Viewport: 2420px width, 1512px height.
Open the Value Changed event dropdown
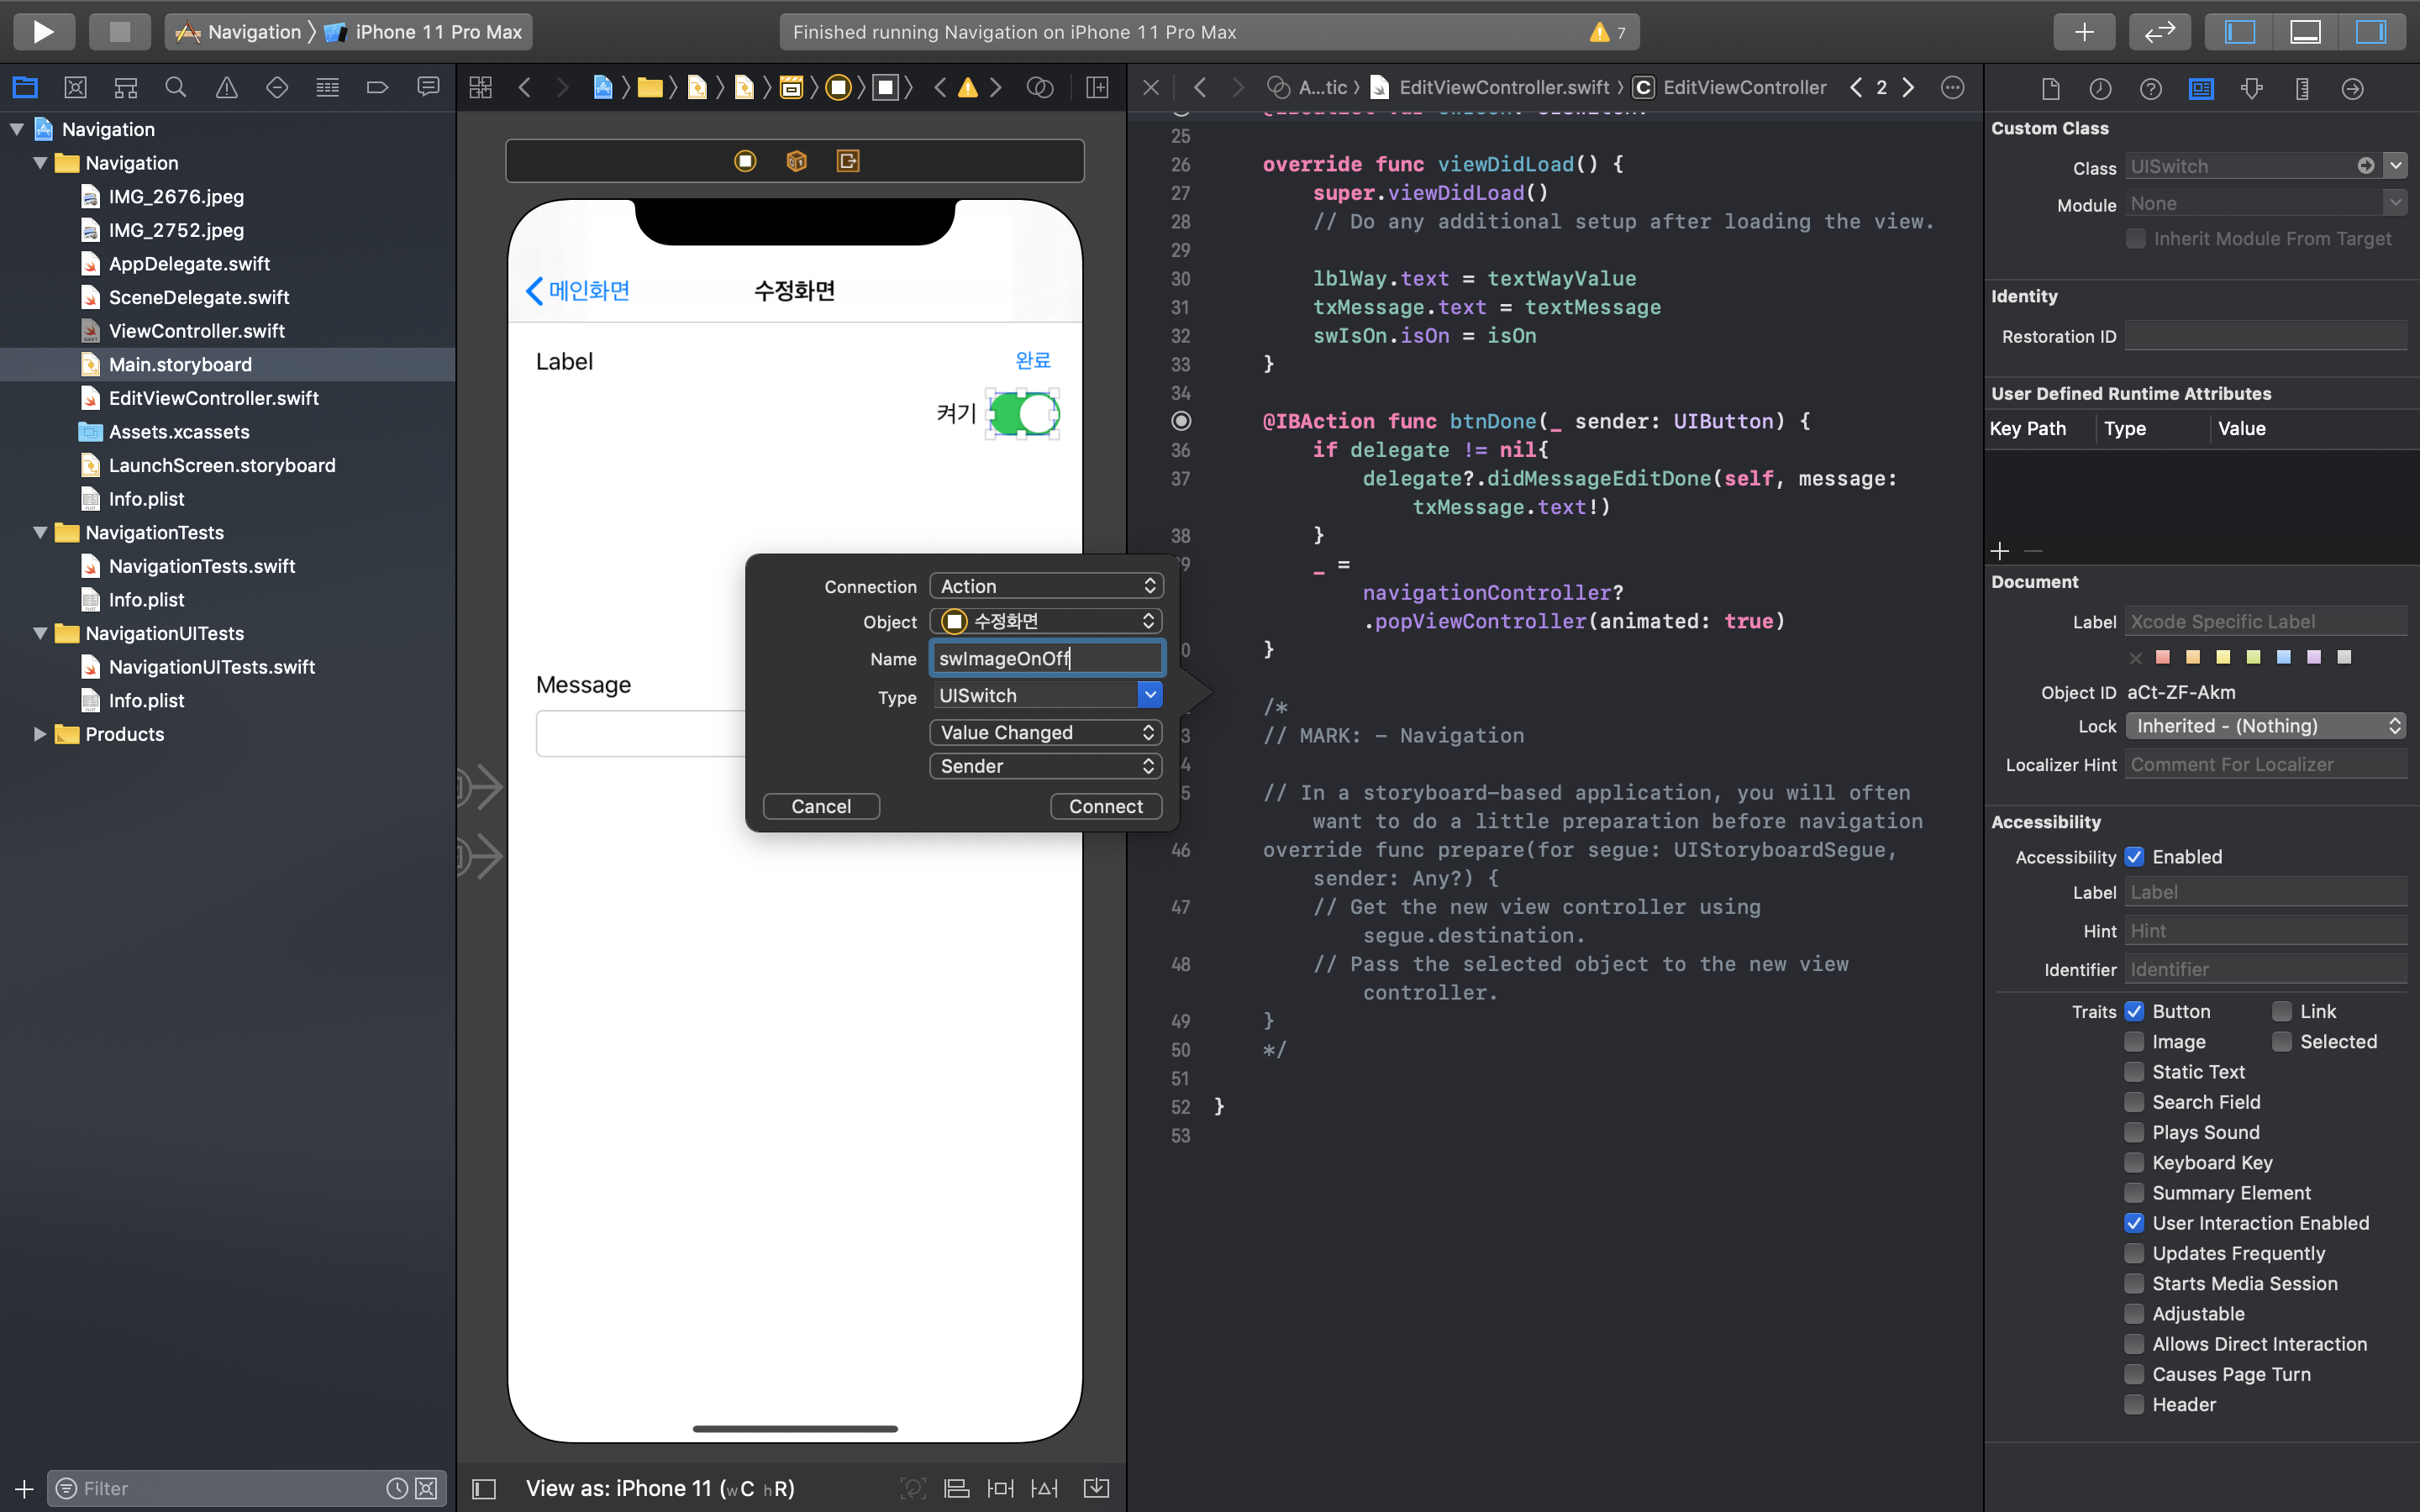coord(1045,732)
